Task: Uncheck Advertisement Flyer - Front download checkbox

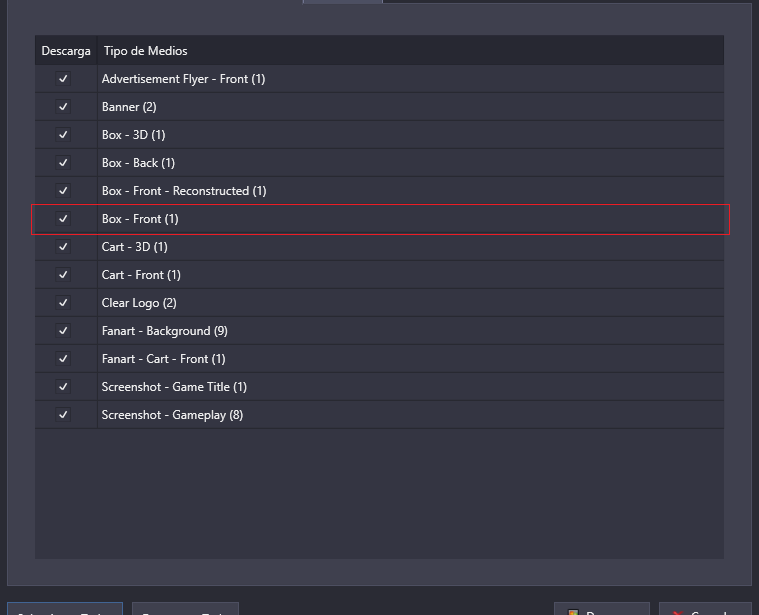Action: (x=63, y=79)
